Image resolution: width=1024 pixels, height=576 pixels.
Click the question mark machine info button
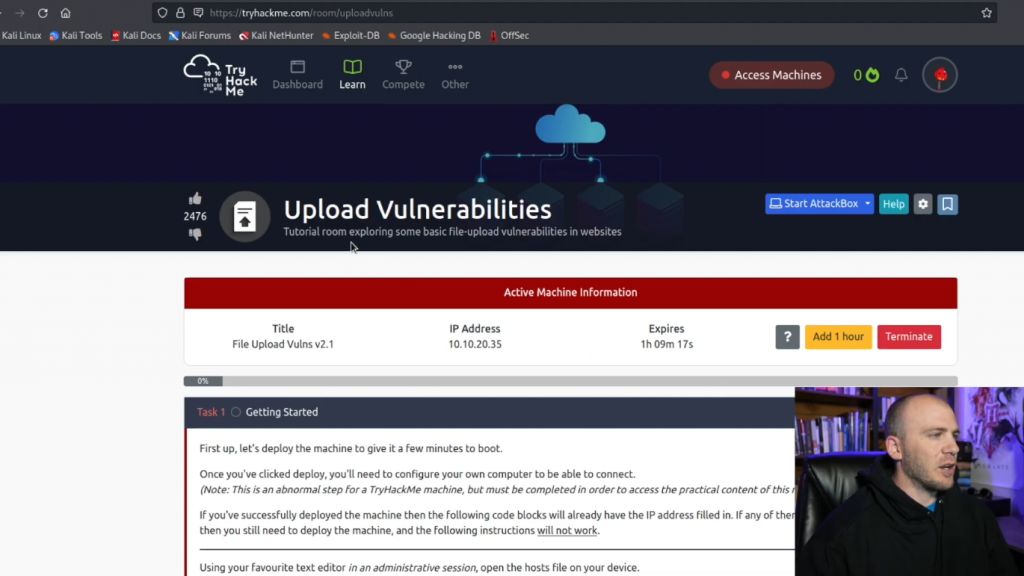pyautogui.click(x=787, y=337)
